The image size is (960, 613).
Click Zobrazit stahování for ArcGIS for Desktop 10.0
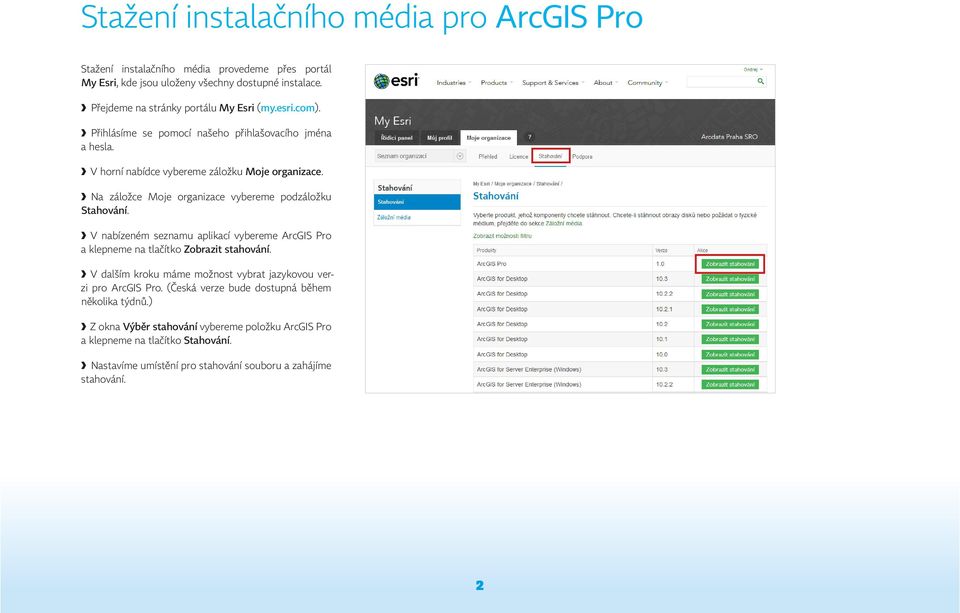pyautogui.click(x=730, y=355)
